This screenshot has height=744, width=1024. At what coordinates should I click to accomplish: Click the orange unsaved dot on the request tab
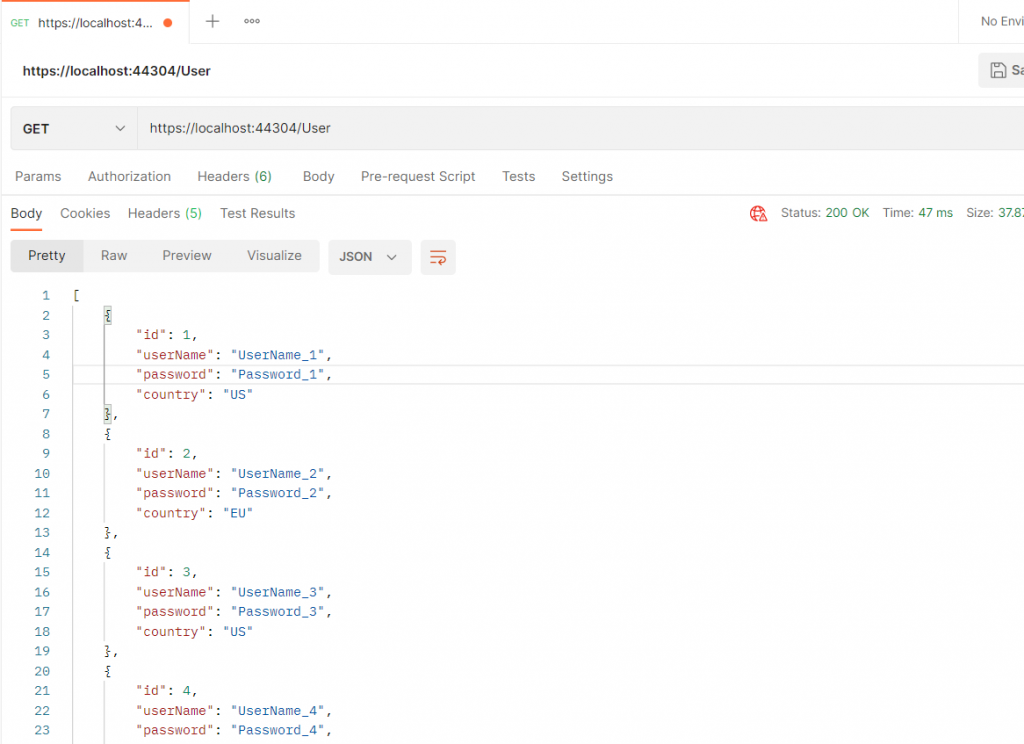point(167,22)
